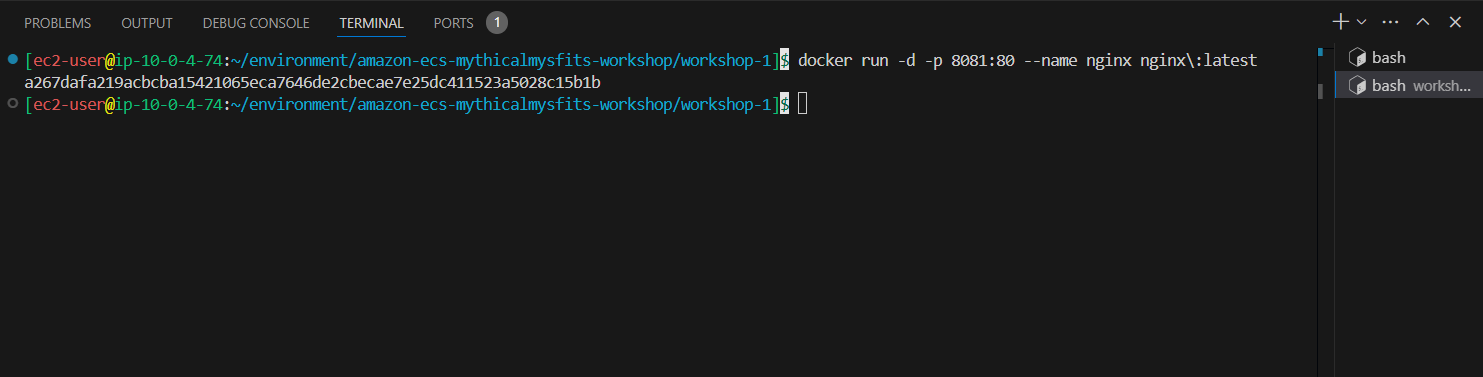1483x377 pixels.
Task: Open the terminal more actions ellipsis
Action: point(1390,22)
